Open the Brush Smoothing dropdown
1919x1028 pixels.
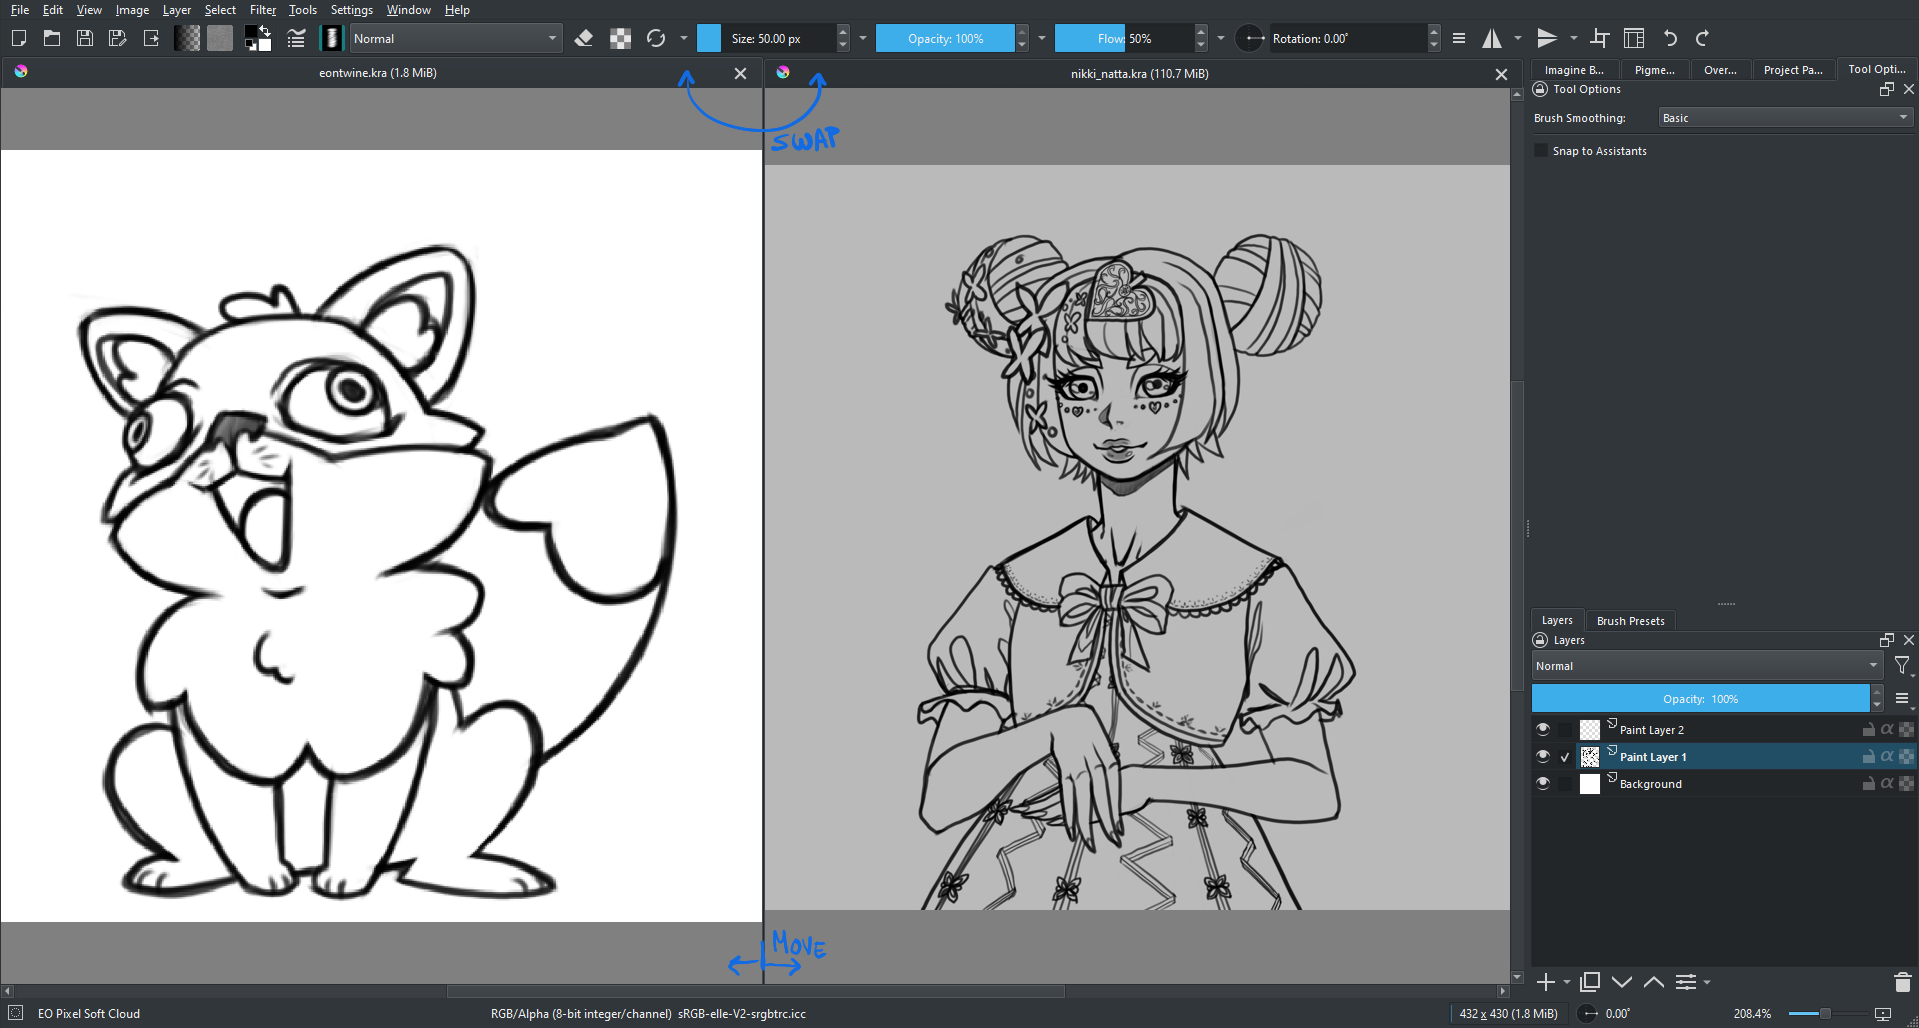coord(1784,118)
